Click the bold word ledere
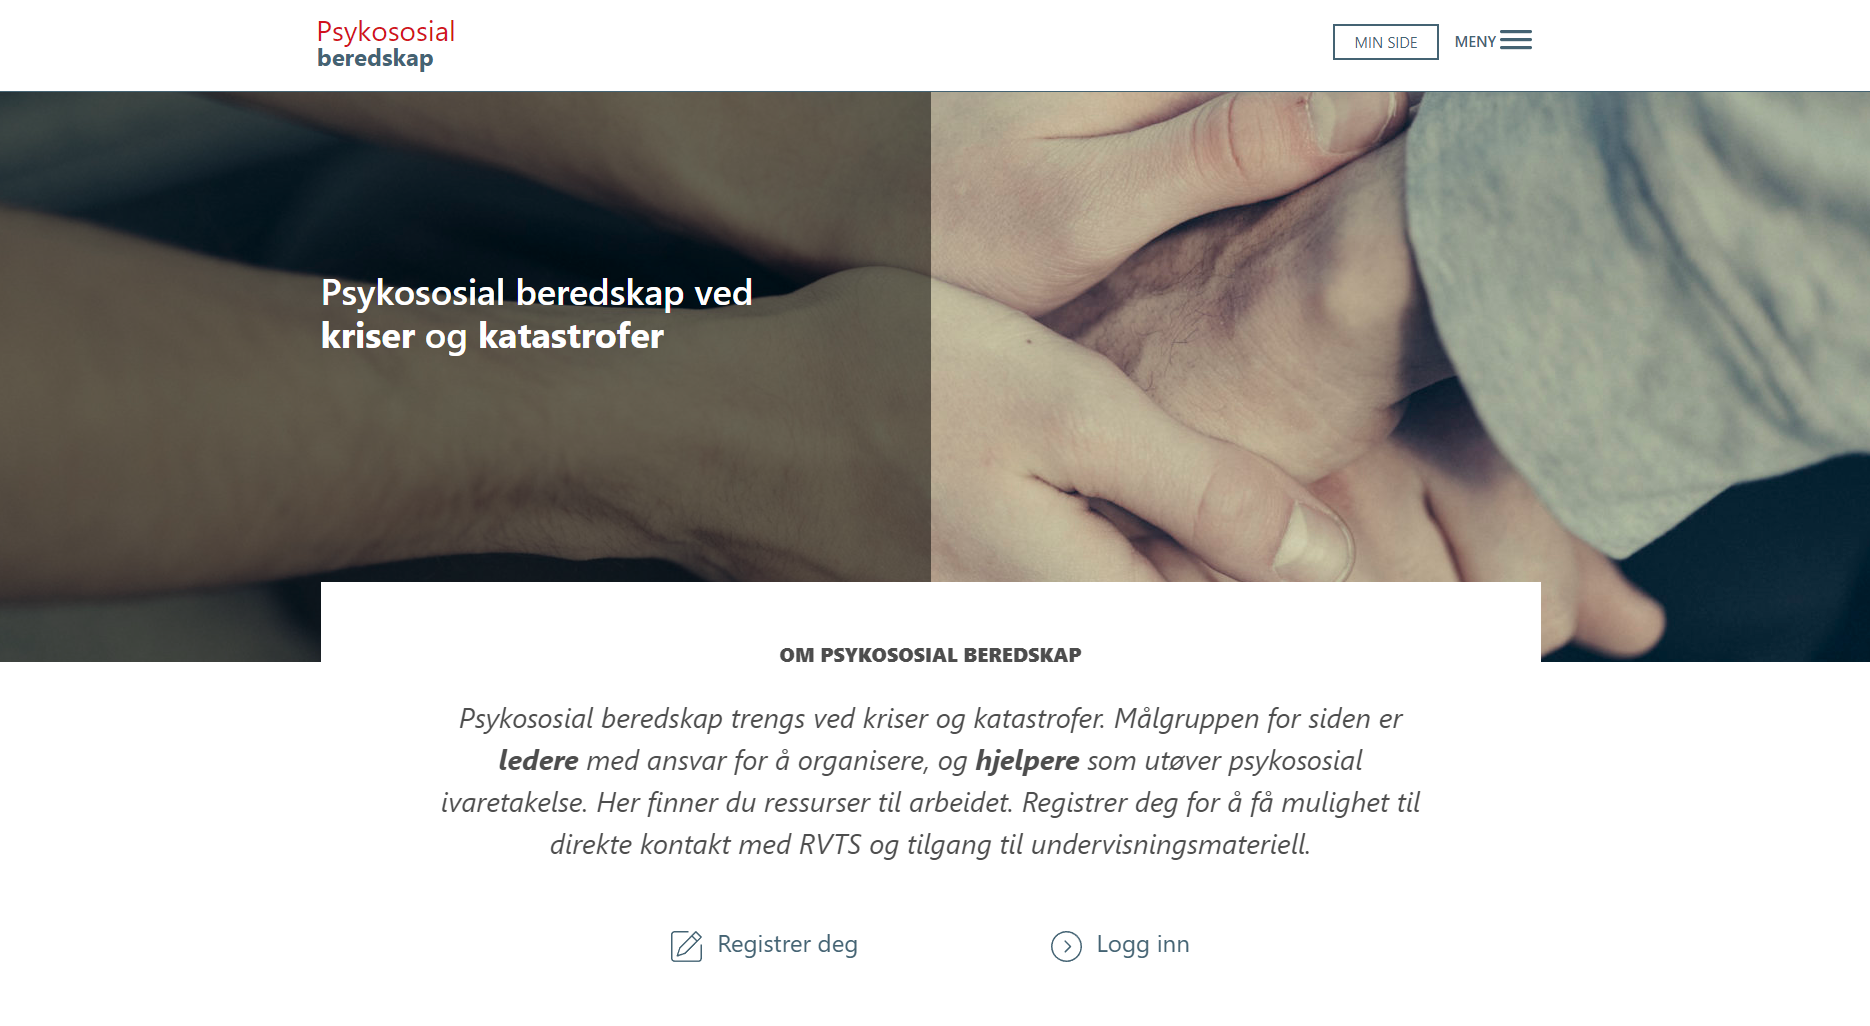The width and height of the screenshot is (1870, 1026). tap(538, 761)
